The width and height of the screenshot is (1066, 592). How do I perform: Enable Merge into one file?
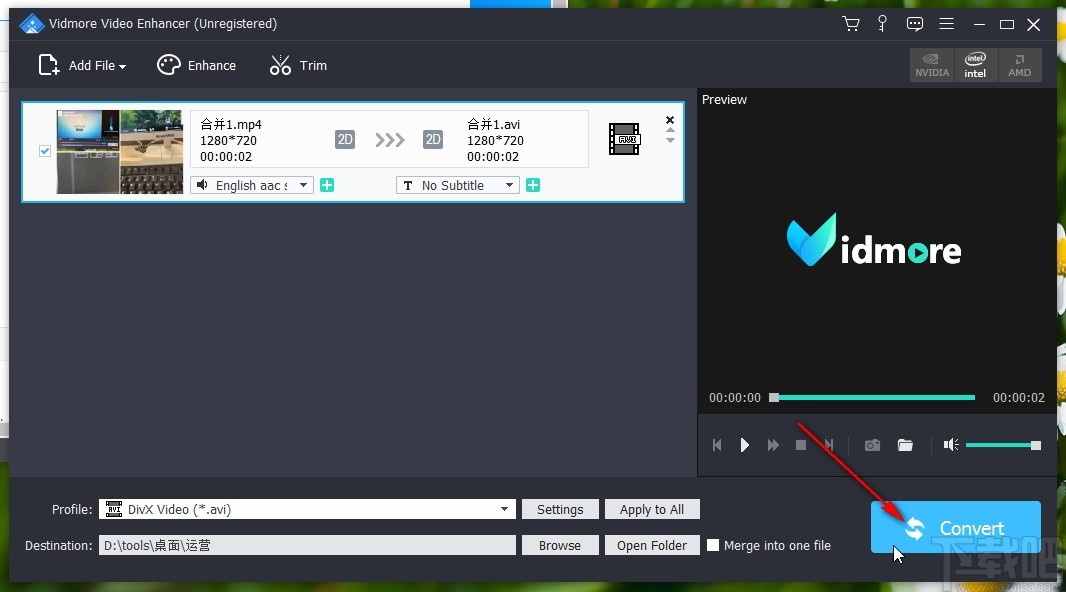[x=713, y=545]
